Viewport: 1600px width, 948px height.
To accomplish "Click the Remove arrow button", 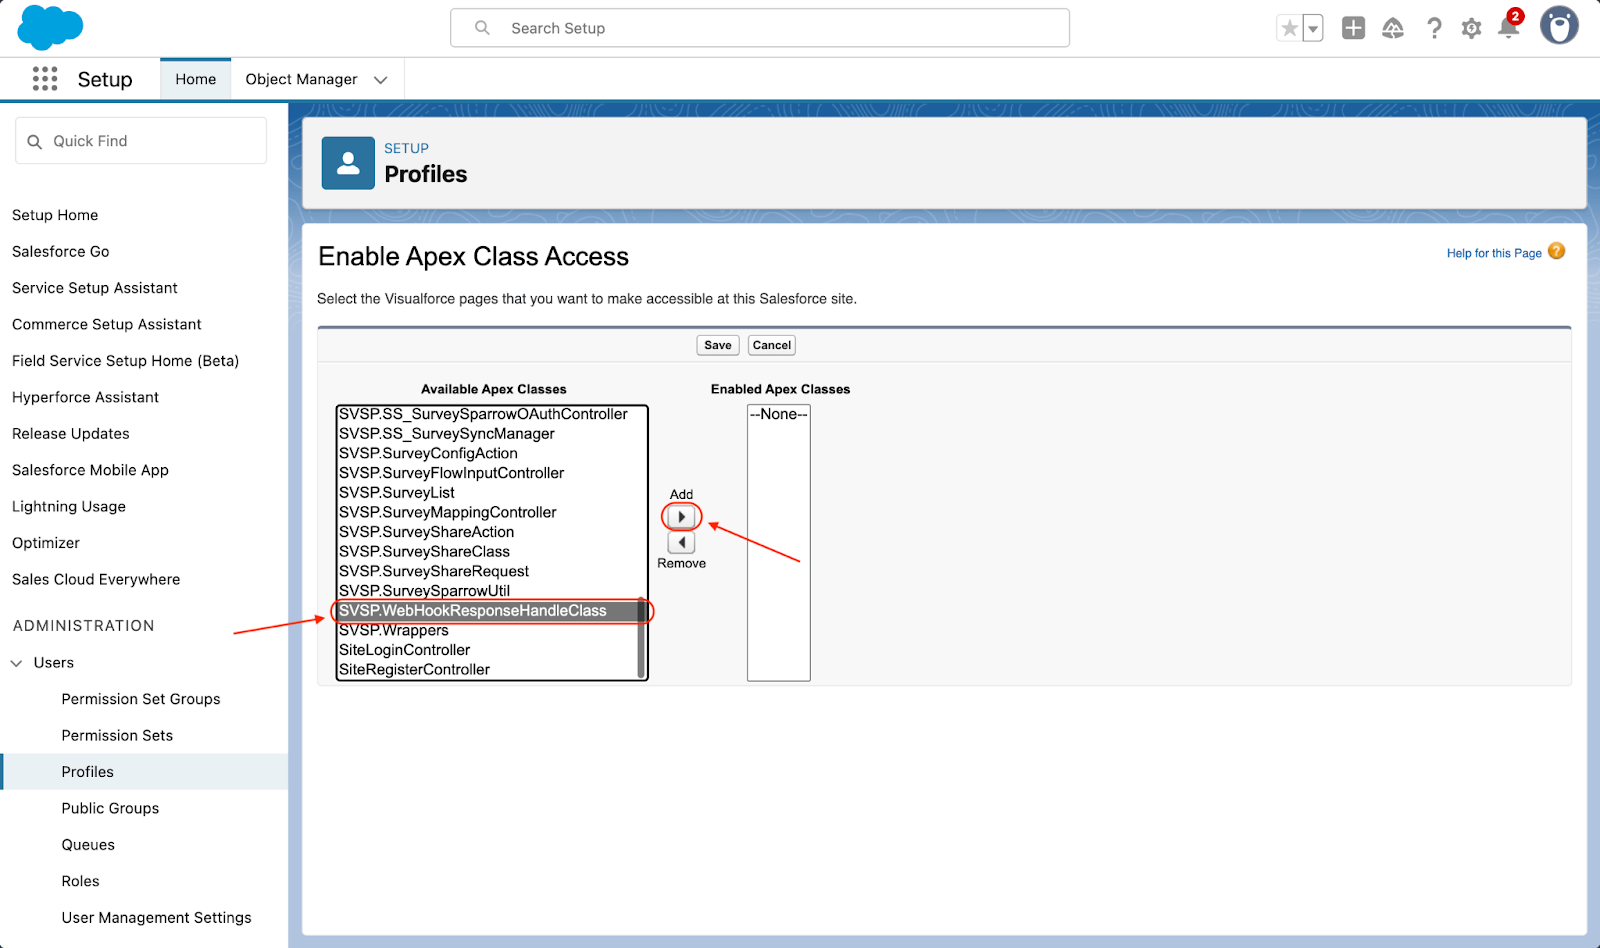I will tap(682, 543).
